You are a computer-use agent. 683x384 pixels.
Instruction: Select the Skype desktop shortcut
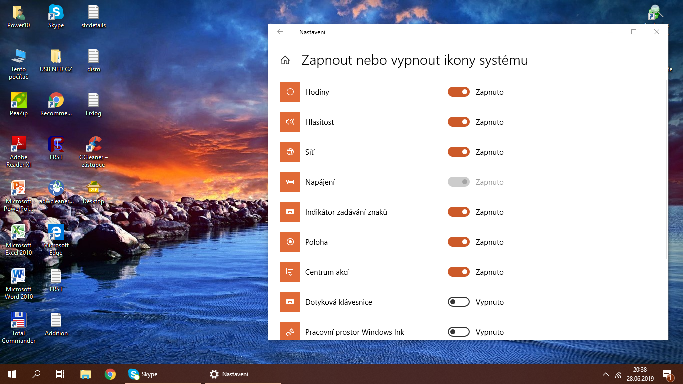pyautogui.click(x=56, y=17)
